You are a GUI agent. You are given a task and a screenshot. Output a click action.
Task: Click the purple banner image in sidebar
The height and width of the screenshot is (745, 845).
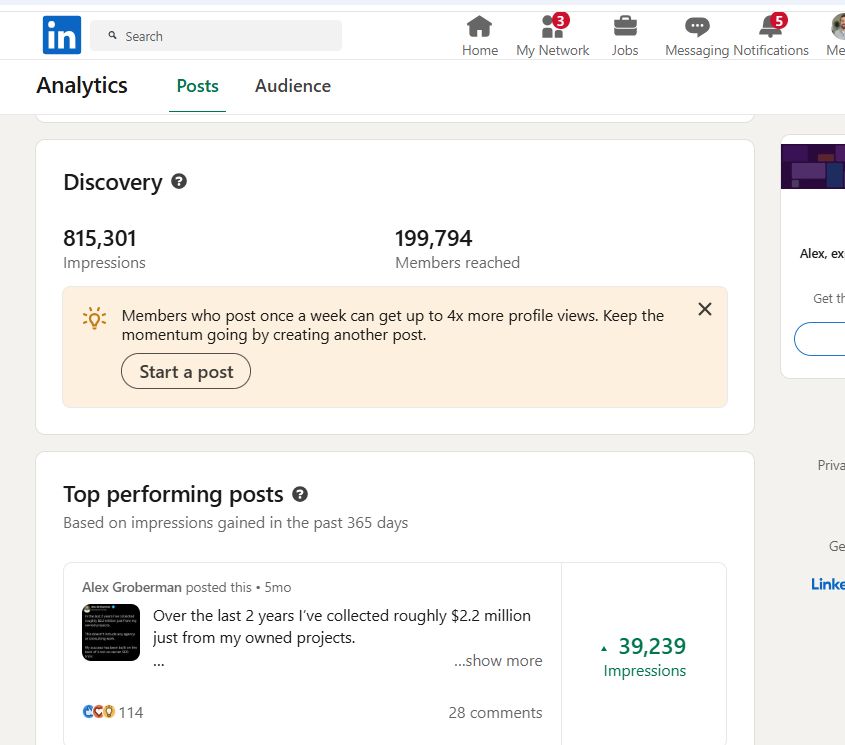pyautogui.click(x=813, y=167)
